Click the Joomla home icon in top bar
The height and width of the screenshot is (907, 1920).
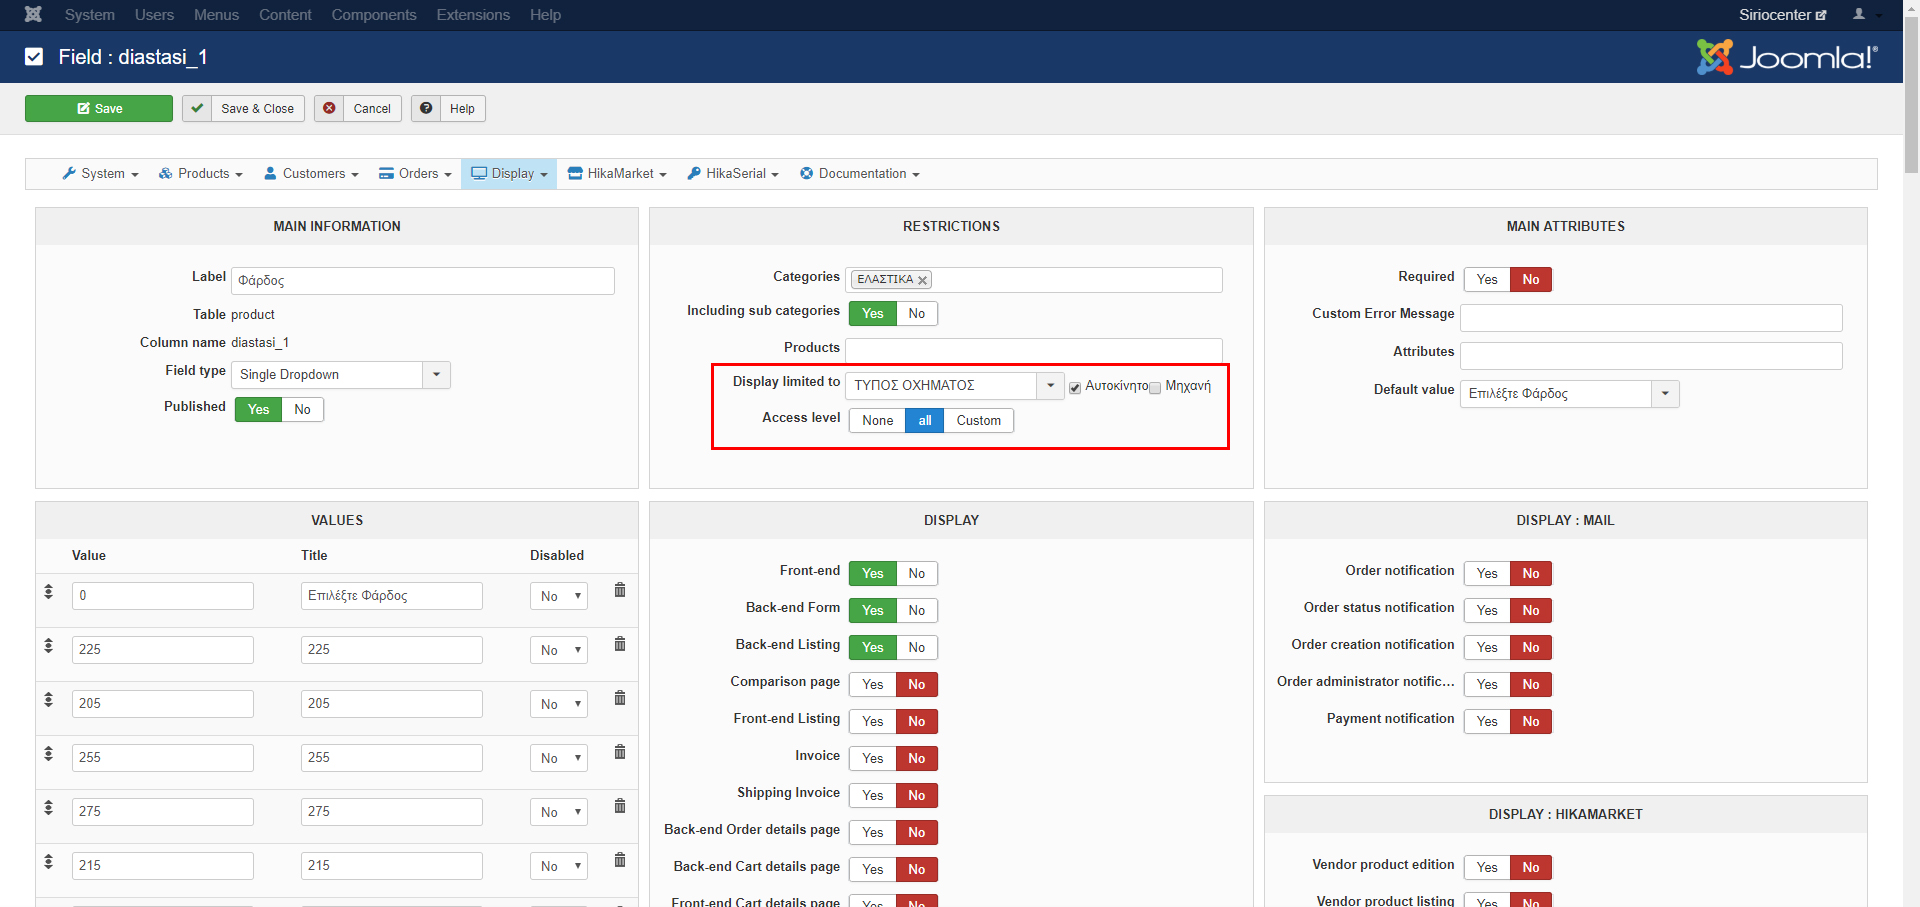pos(33,14)
